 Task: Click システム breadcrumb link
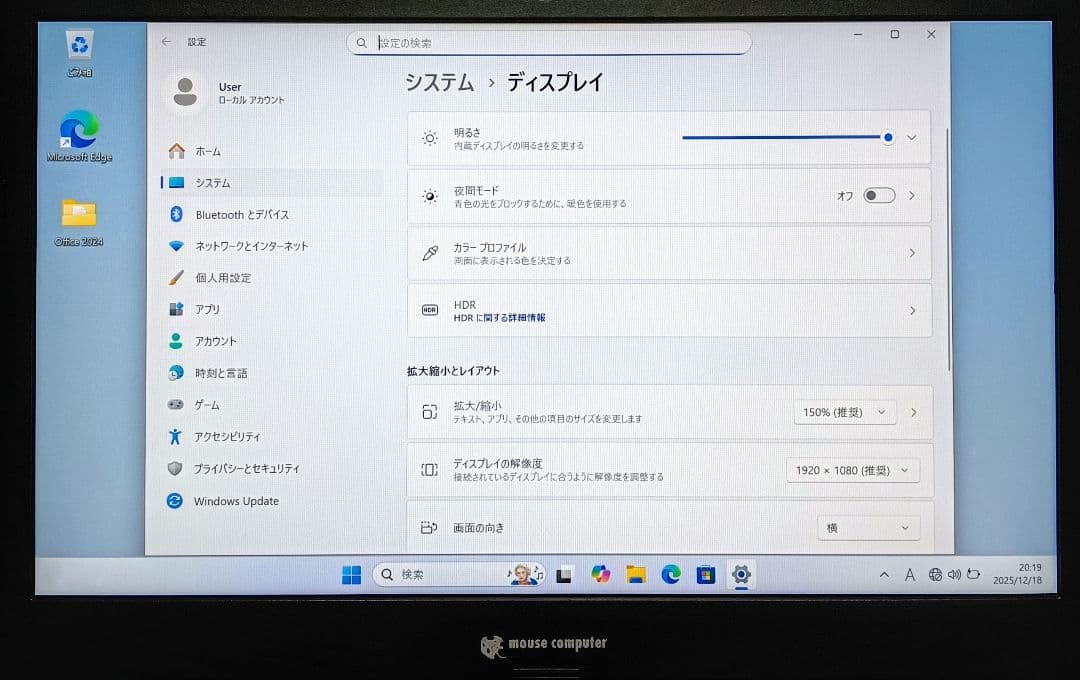pos(439,83)
